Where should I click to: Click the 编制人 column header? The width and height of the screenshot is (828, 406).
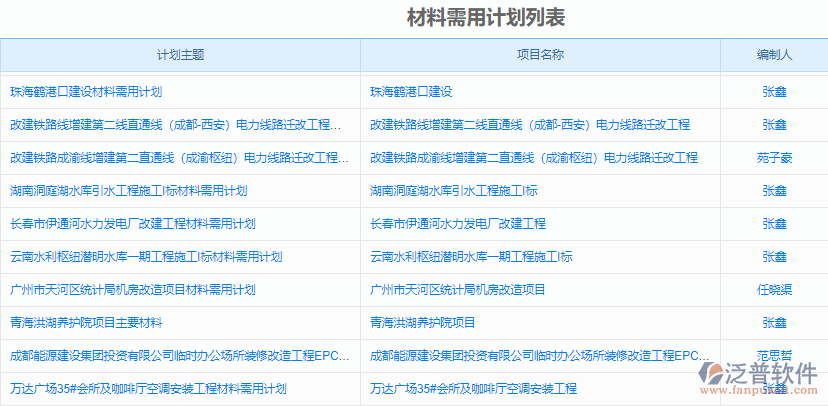pyautogui.click(x=774, y=55)
